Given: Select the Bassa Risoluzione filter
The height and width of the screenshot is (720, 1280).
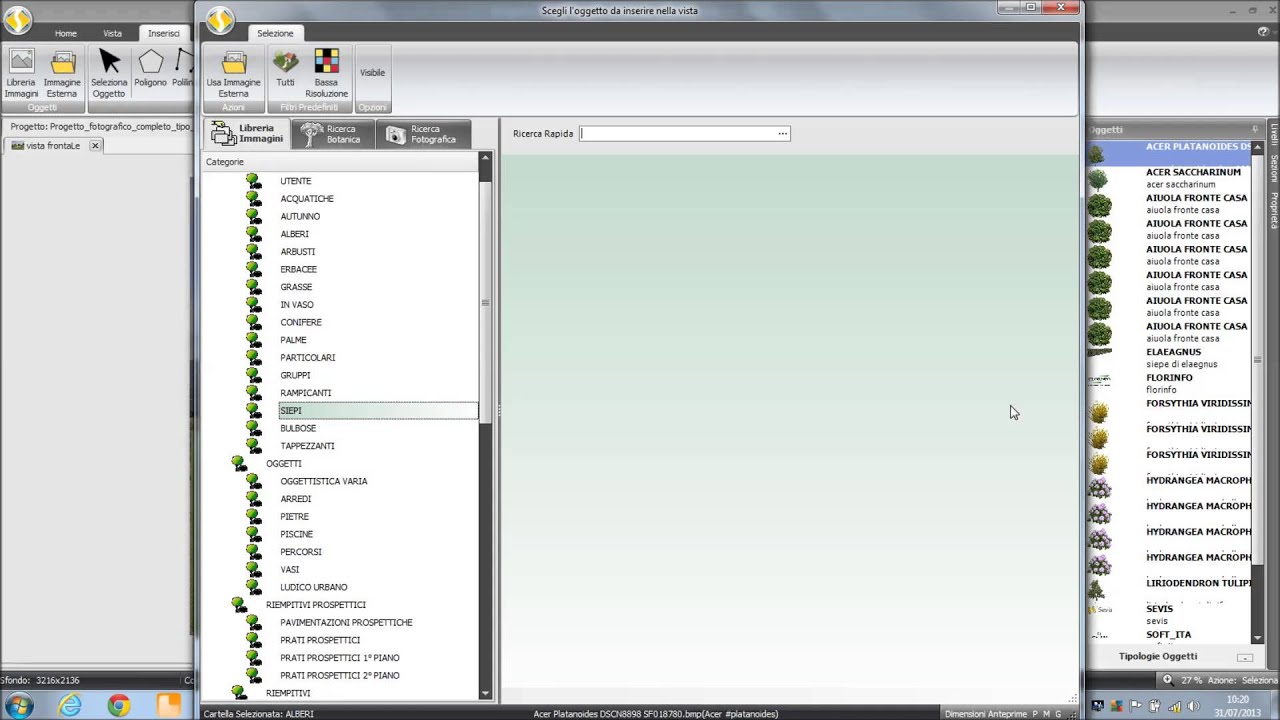Looking at the screenshot, I should (326, 73).
